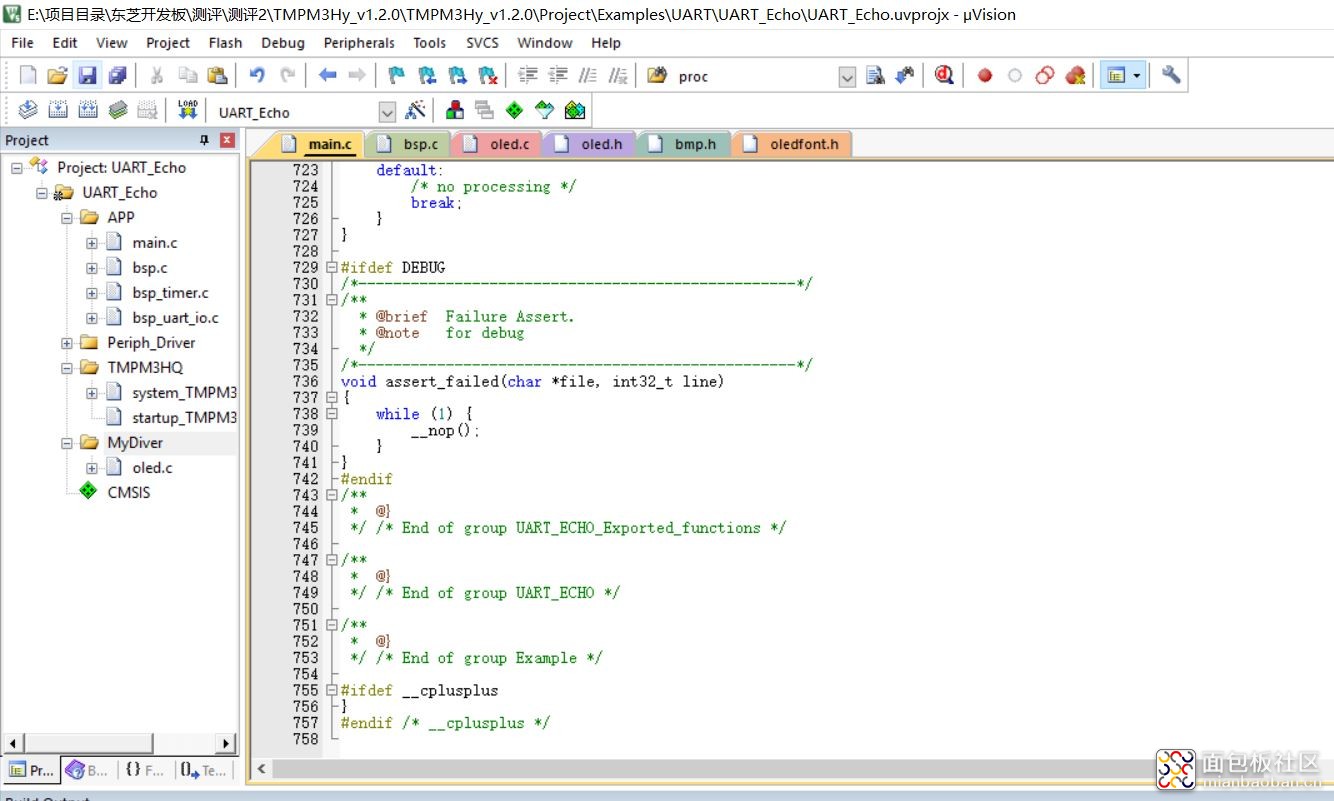The width and height of the screenshot is (1334, 801).
Task: Open UART_Echo target selector dropdown
Action: 387,112
